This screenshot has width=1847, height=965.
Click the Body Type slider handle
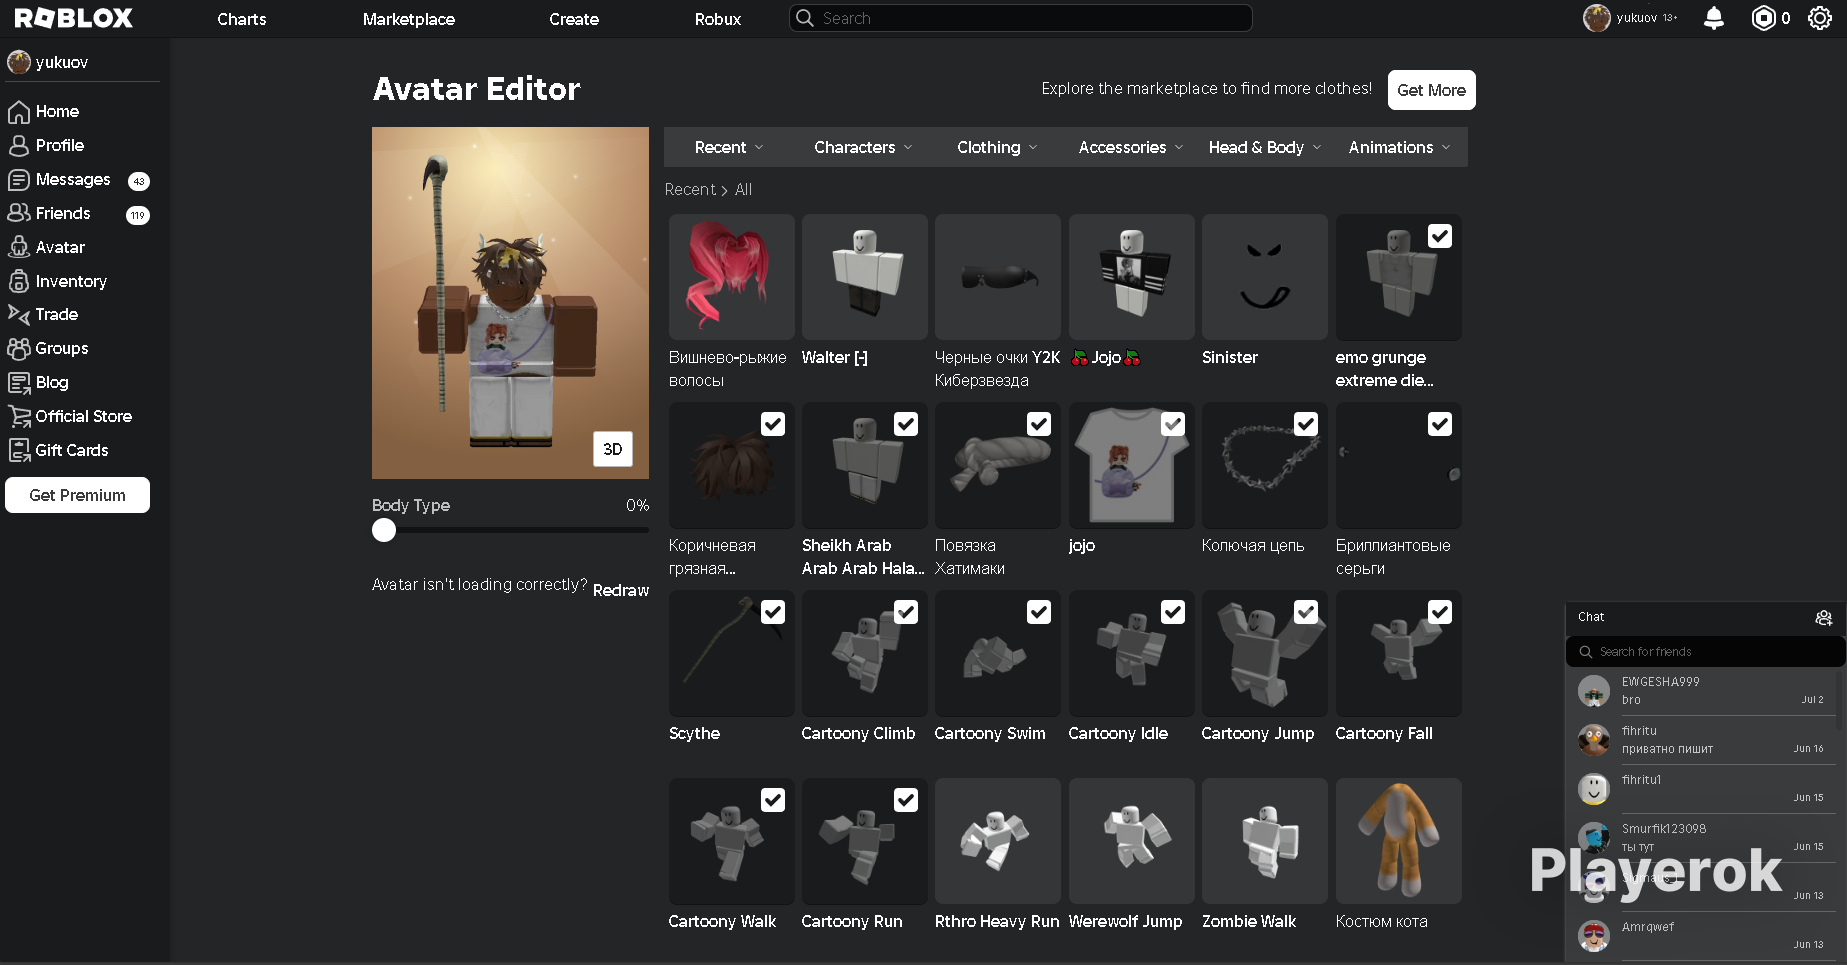(x=384, y=531)
